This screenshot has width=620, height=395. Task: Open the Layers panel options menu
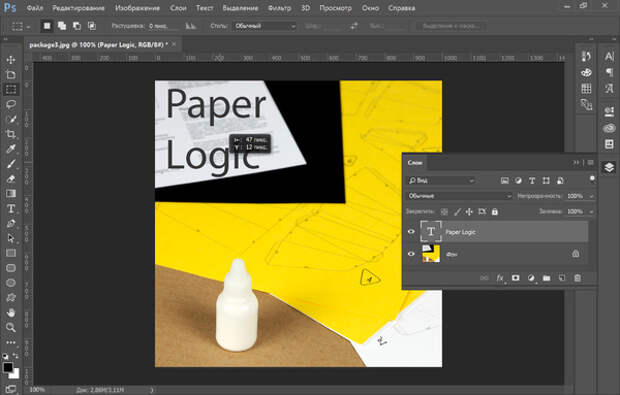pyautogui.click(x=590, y=163)
